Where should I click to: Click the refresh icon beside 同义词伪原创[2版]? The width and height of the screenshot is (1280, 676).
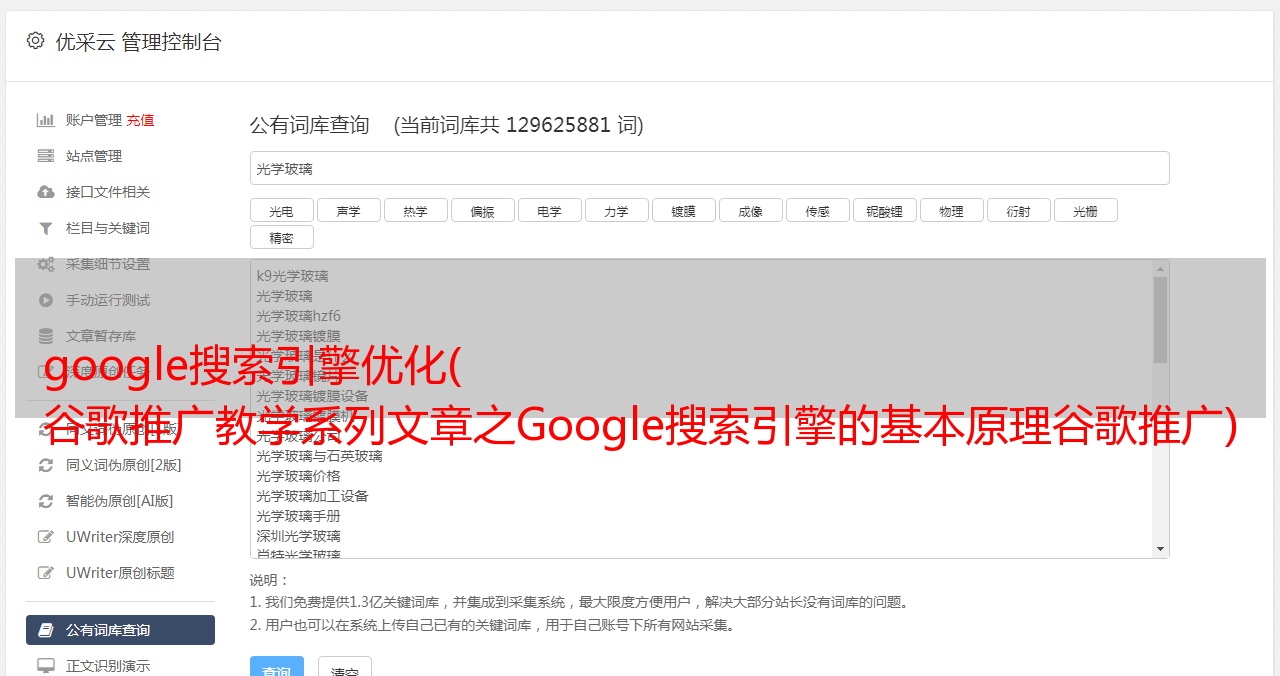tap(46, 465)
